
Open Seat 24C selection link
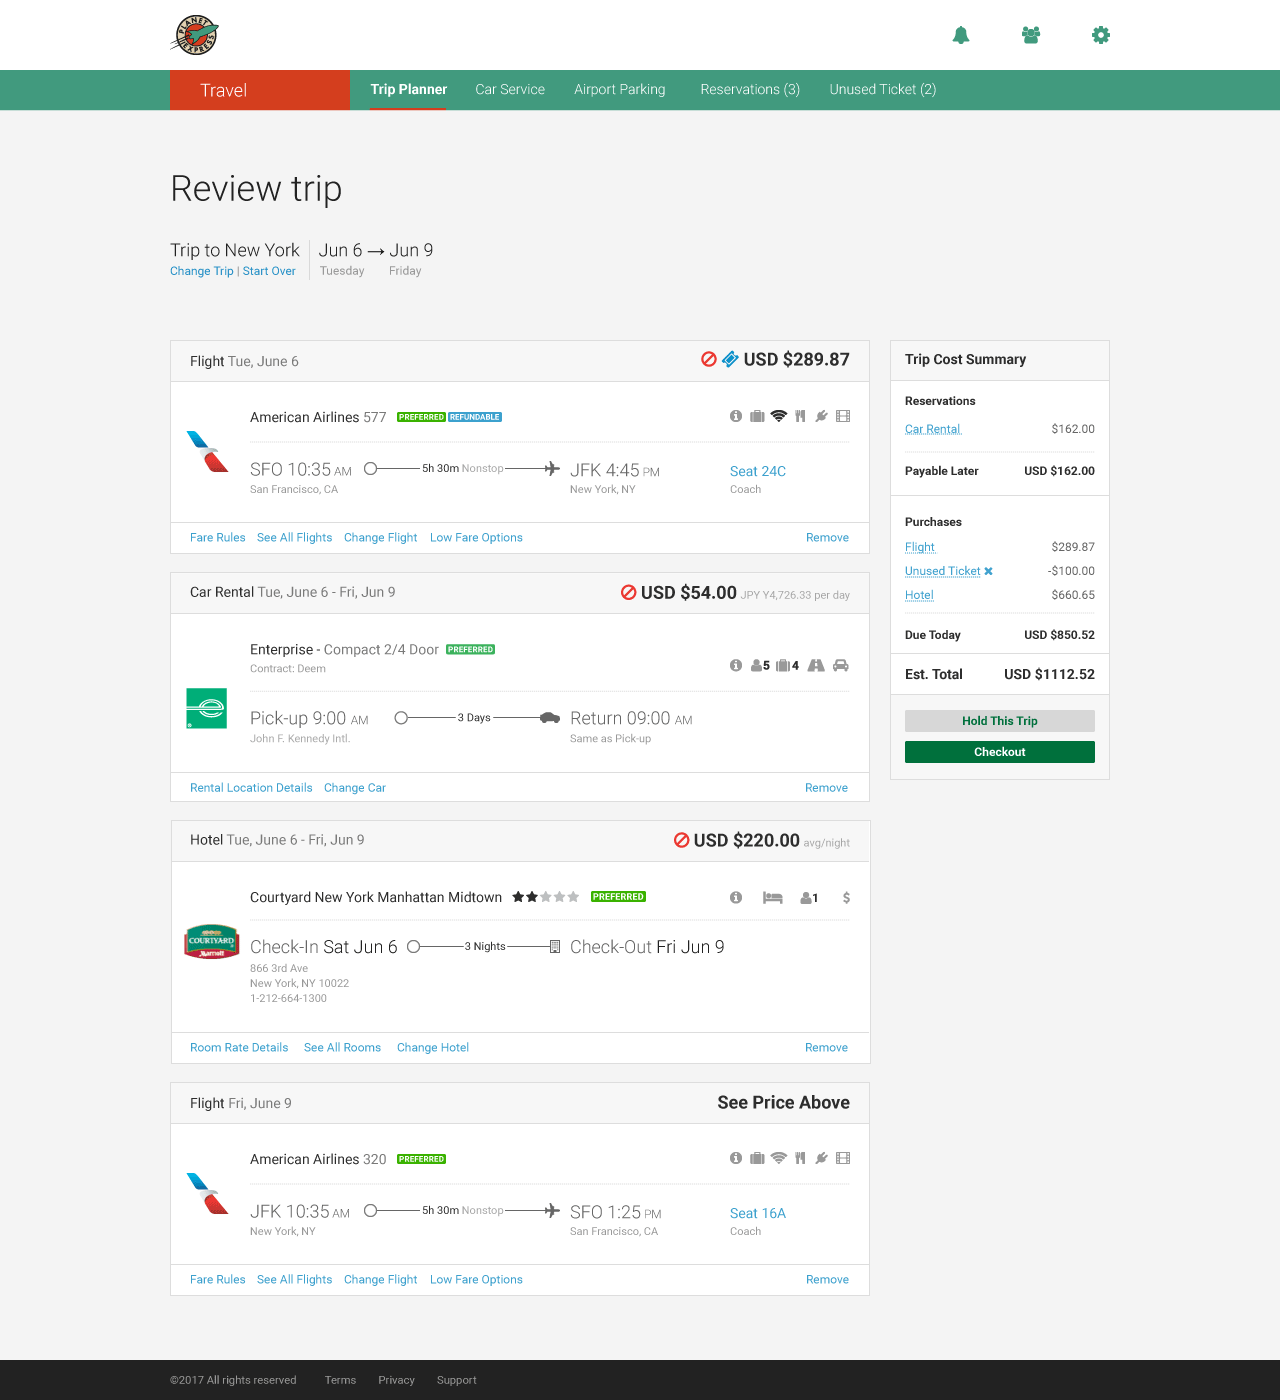(x=758, y=471)
